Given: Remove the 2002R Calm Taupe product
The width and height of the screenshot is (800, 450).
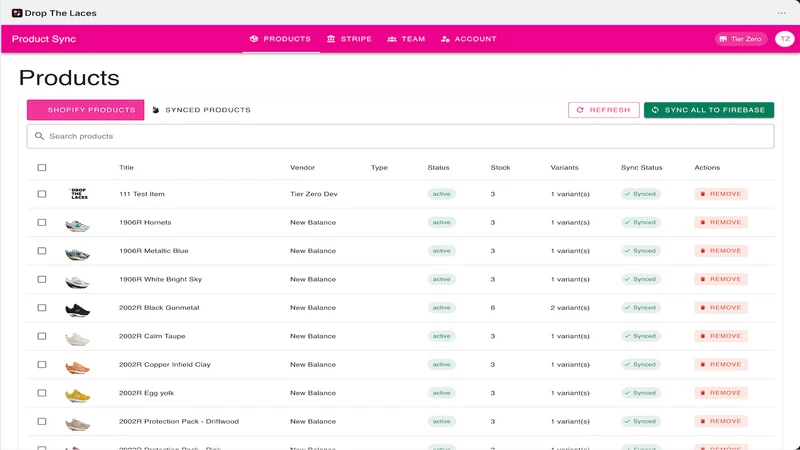Looking at the screenshot, I should pos(721,336).
